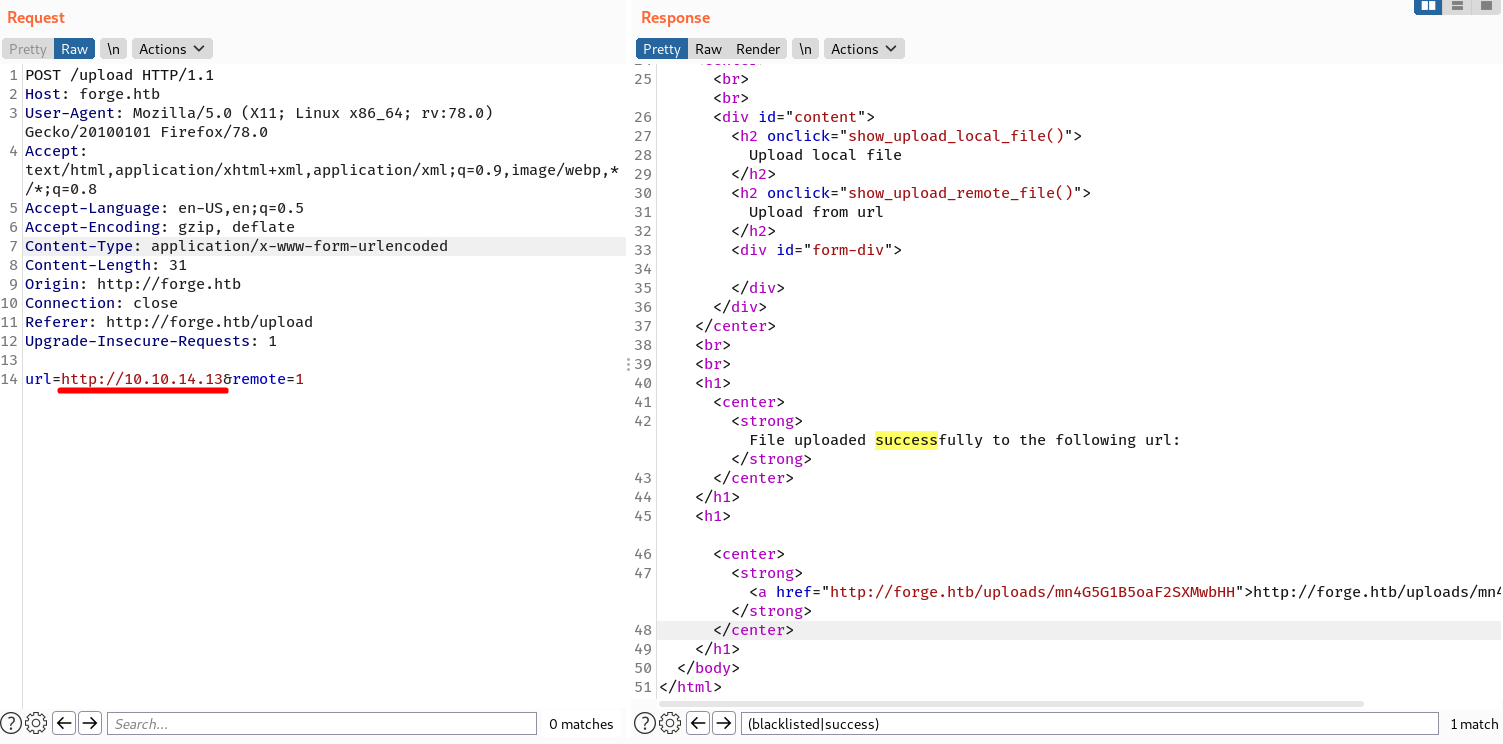Viewport: 1503px width, 744px height.
Task: Jump to next match in Response
Action: click(724, 723)
